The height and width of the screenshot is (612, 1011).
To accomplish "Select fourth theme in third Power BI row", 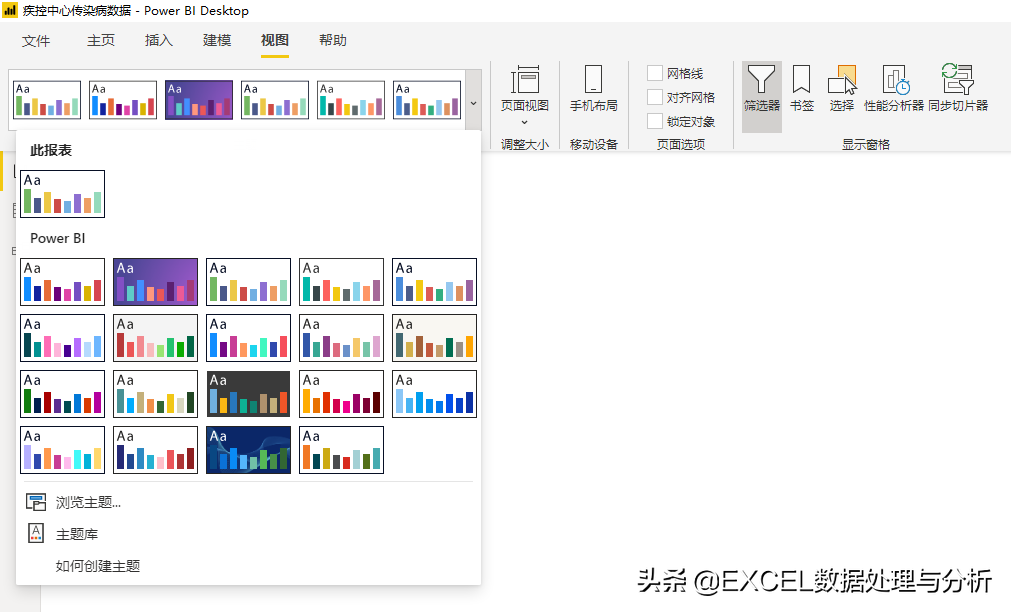I will pos(341,394).
